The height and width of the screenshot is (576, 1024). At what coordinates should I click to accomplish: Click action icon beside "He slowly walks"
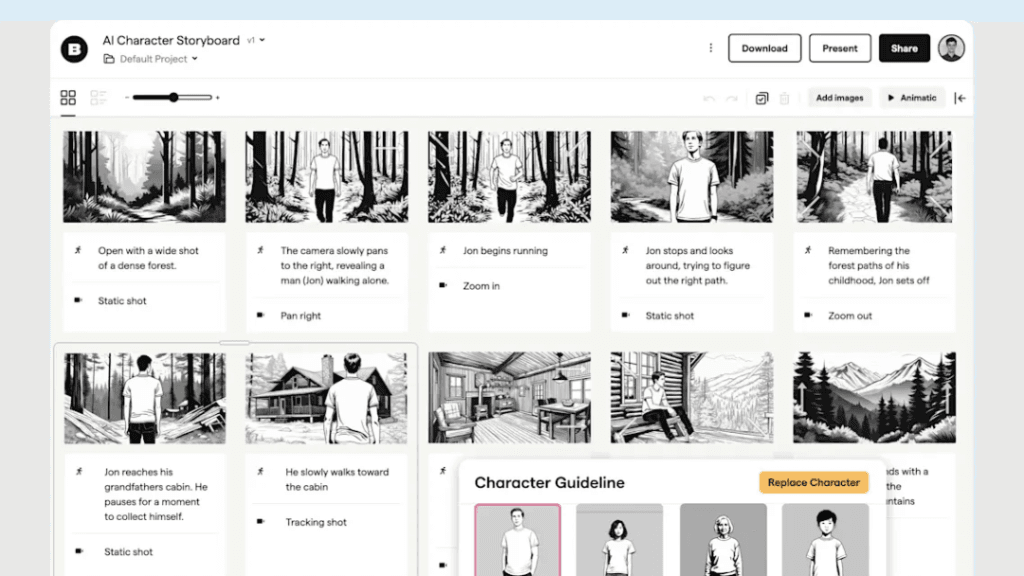point(260,472)
